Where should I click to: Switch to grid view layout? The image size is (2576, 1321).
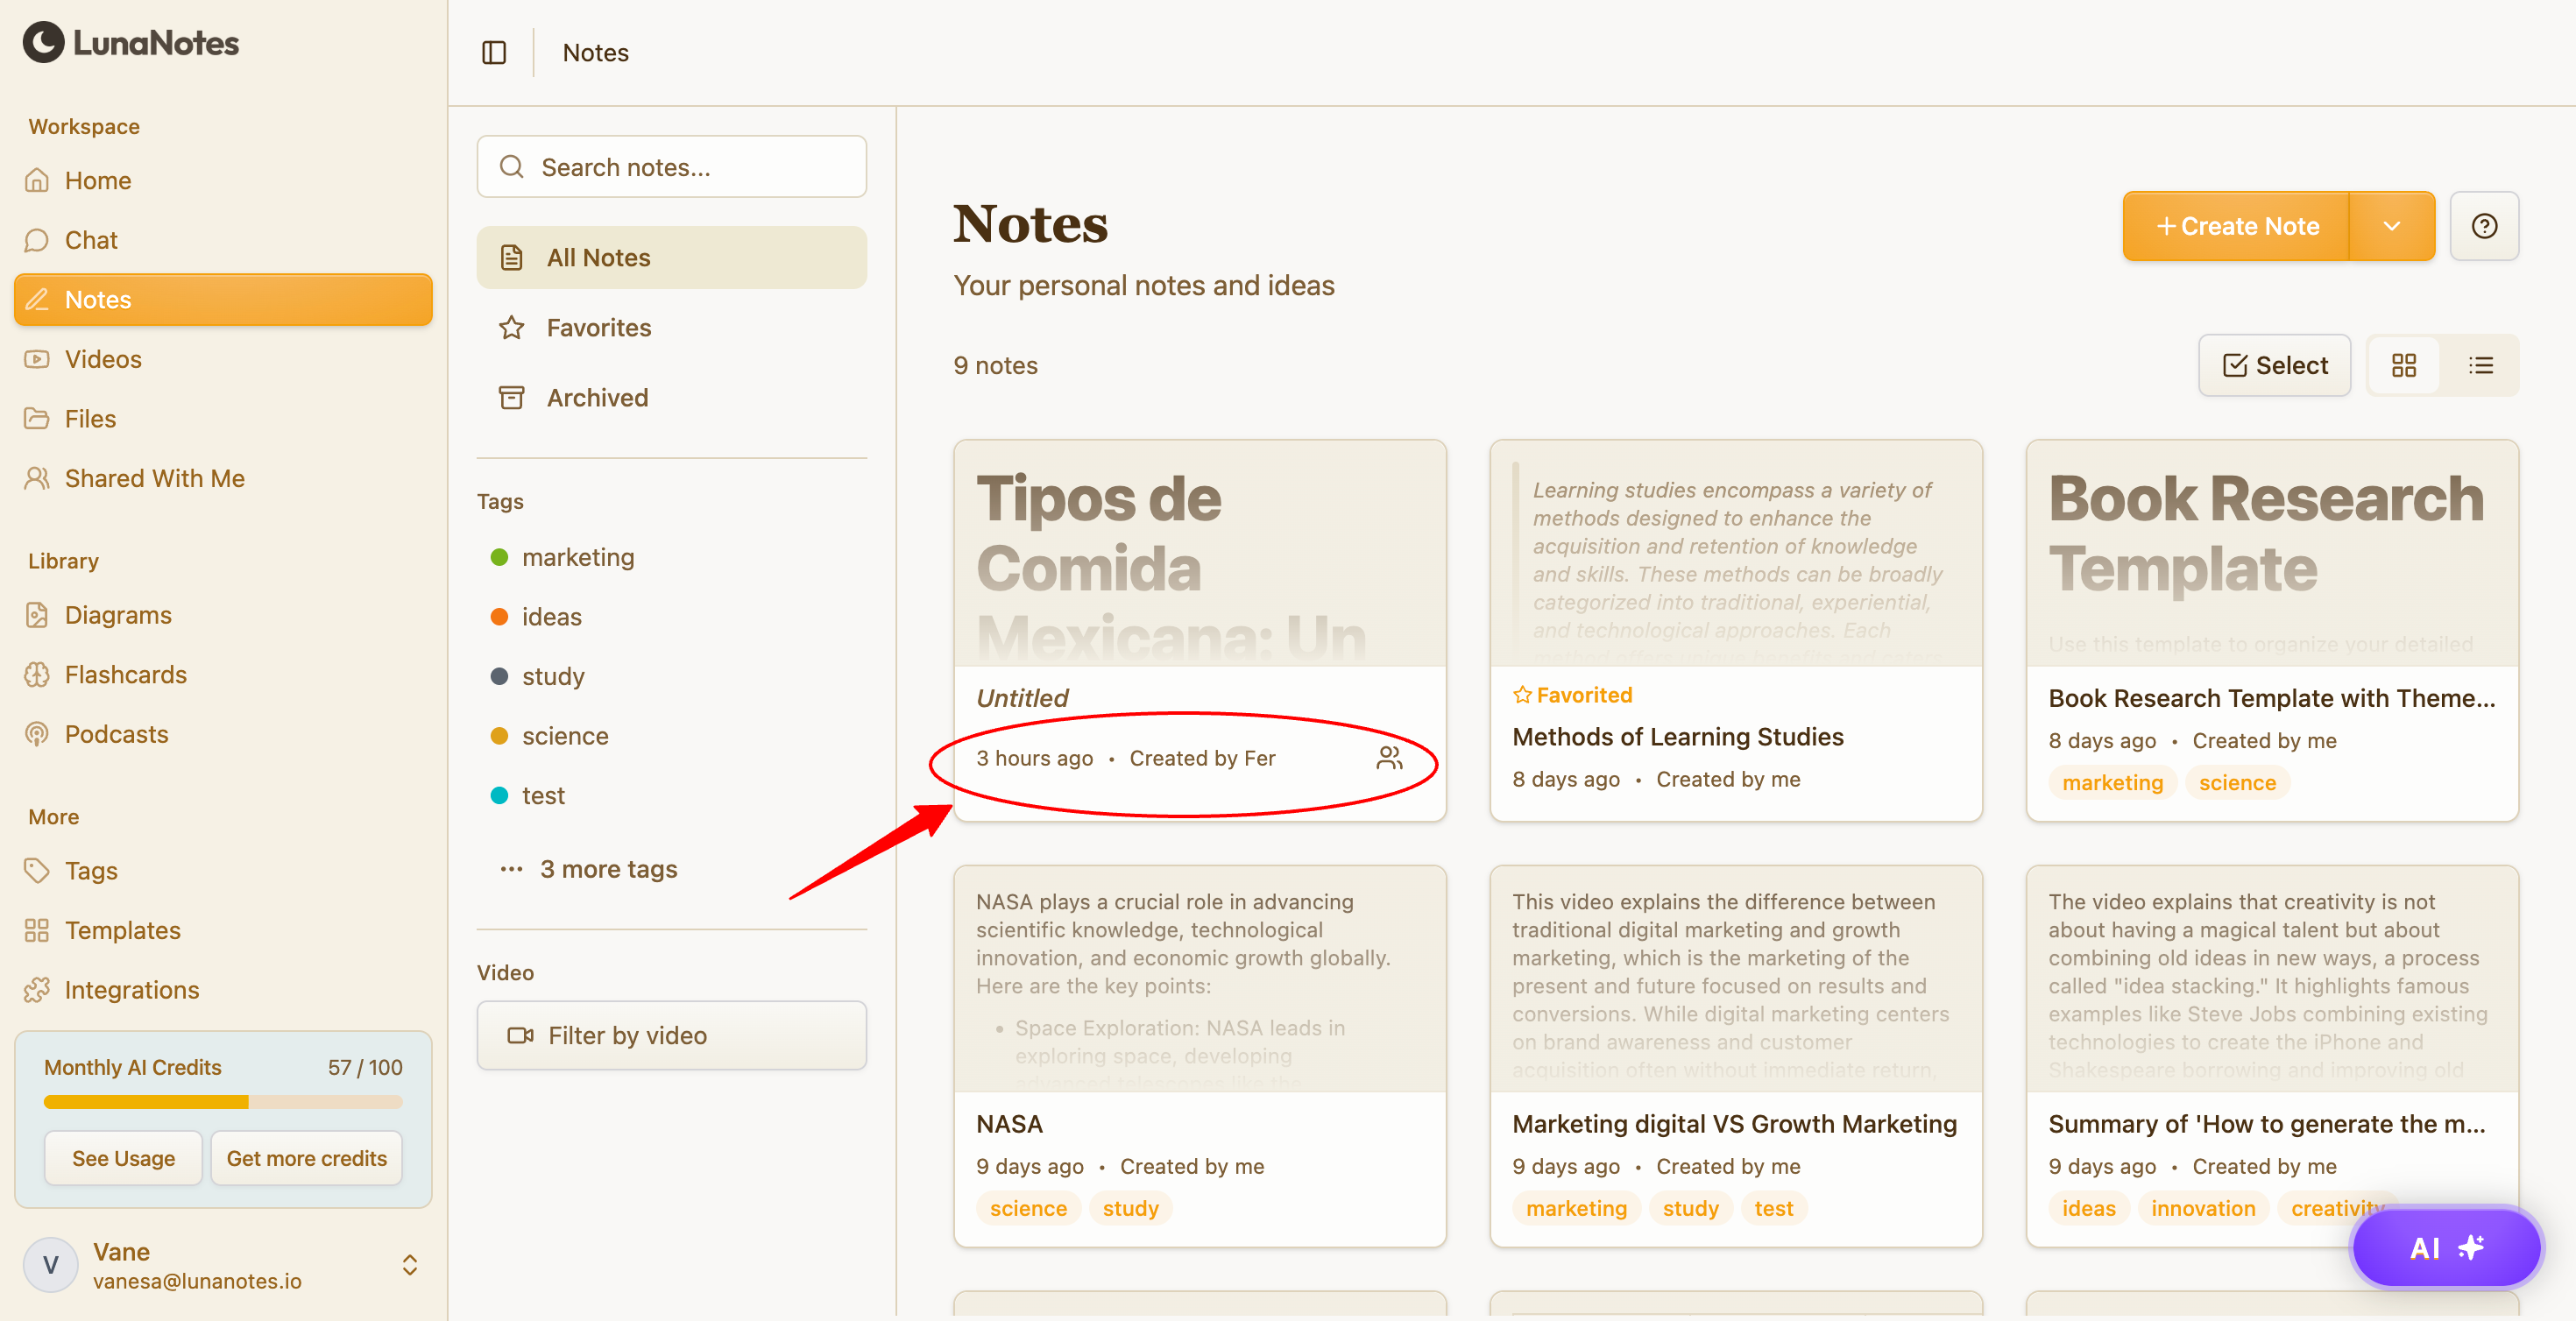pyautogui.click(x=2404, y=365)
